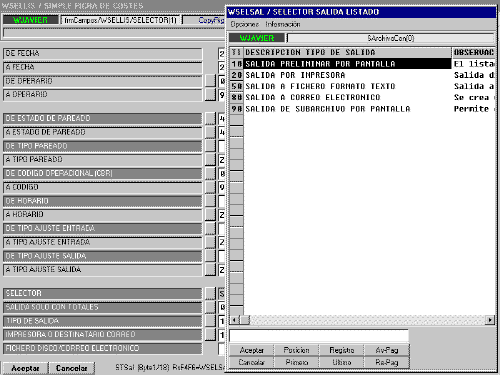Open lookup button beside DE ESTADO DE PAREADO
Viewport: 500px width, 375px height.
(210, 118)
